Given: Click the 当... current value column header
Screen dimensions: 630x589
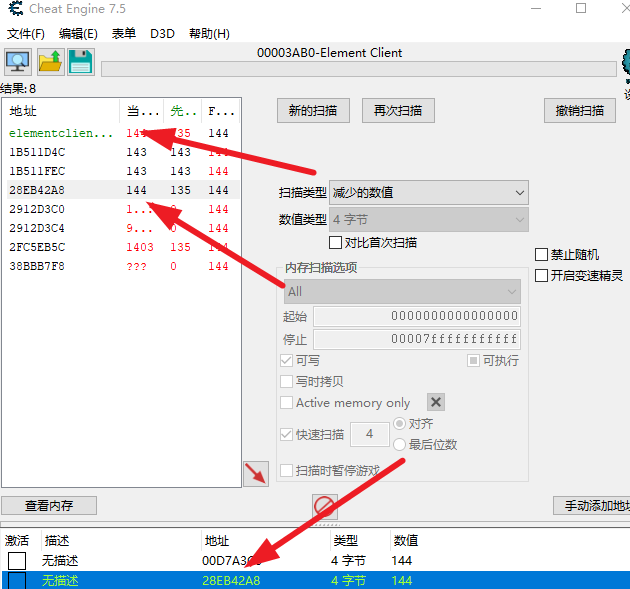Looking at the screenshot, I should point(142,111).
